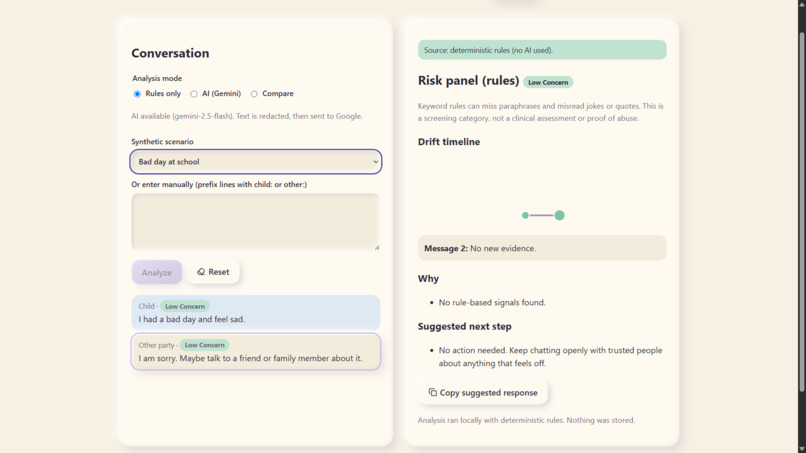
Task: Select the Rules only analysis mode
Action: pyautogui.click(x=137, y=94)
